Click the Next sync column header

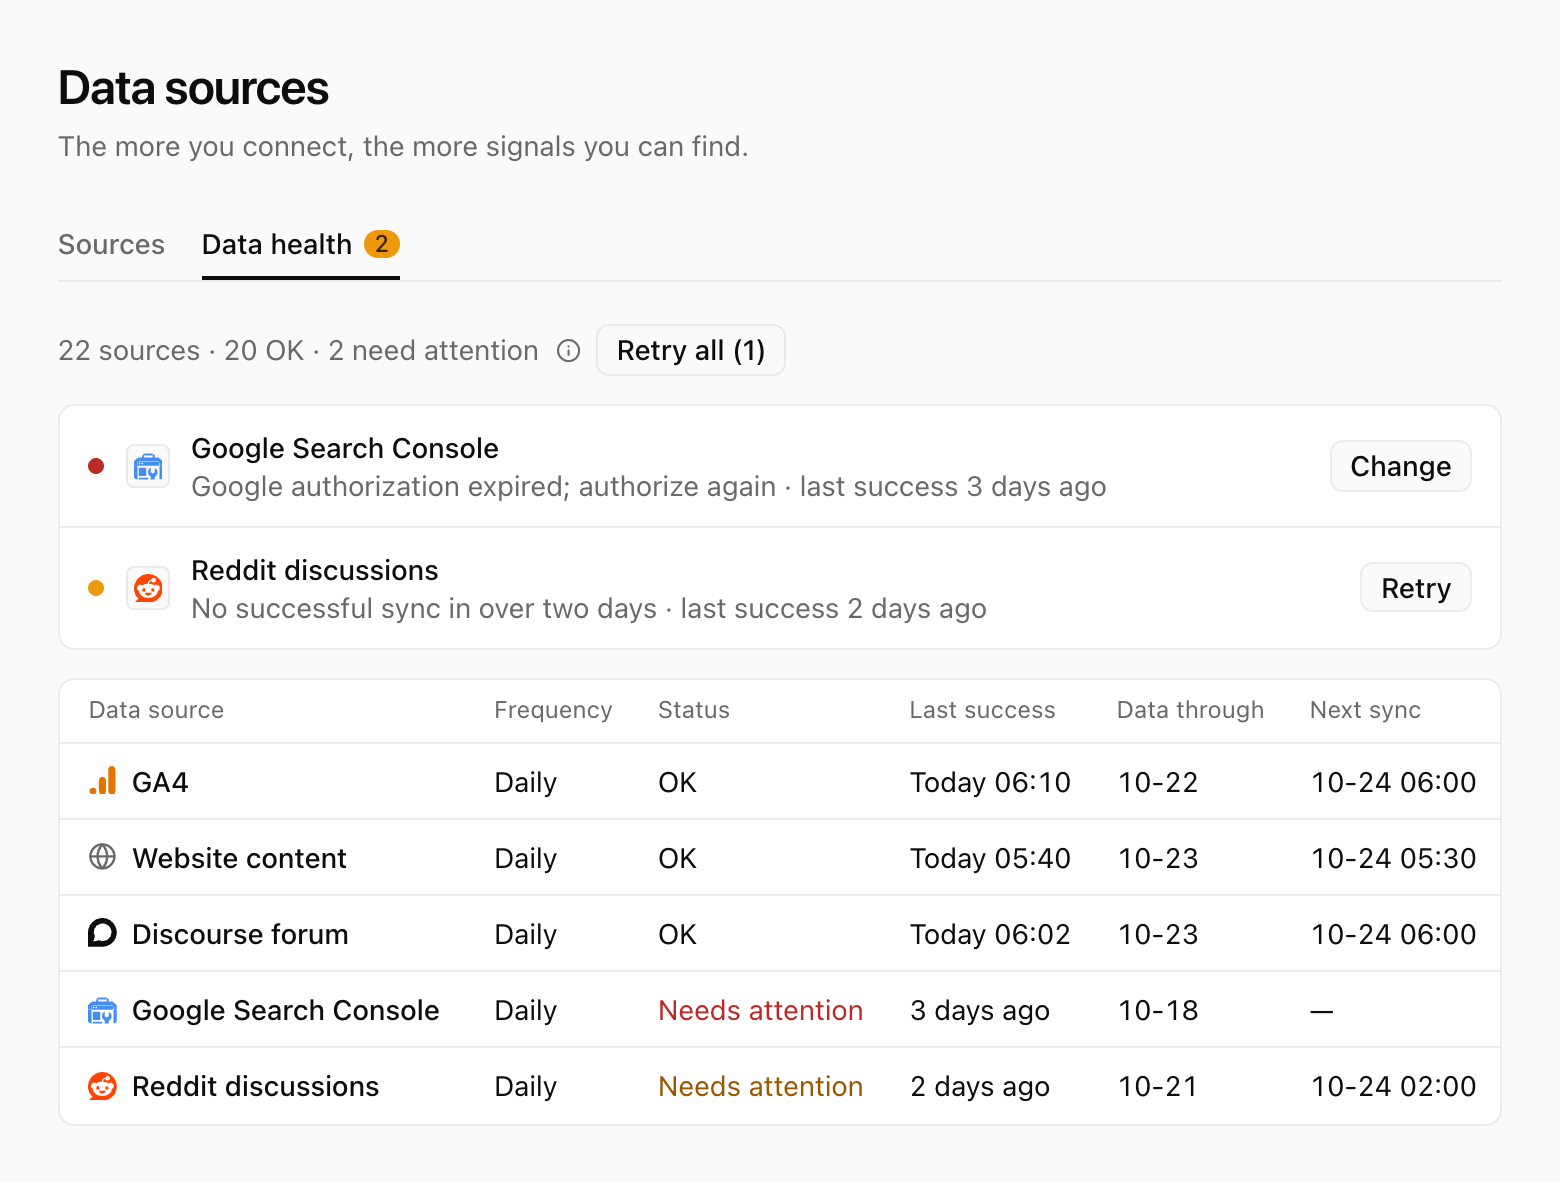tap(1365, 710)
